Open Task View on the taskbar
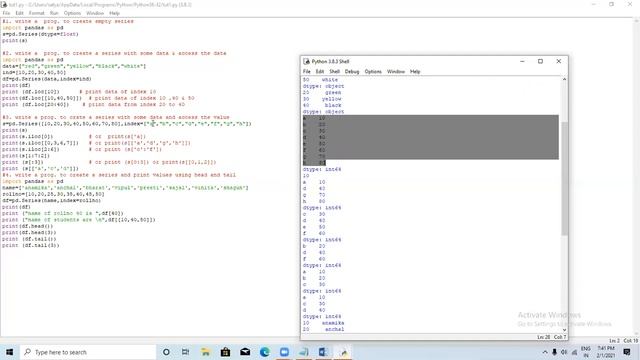The height and width of the screenshot is (360, 640). (185, 352)
